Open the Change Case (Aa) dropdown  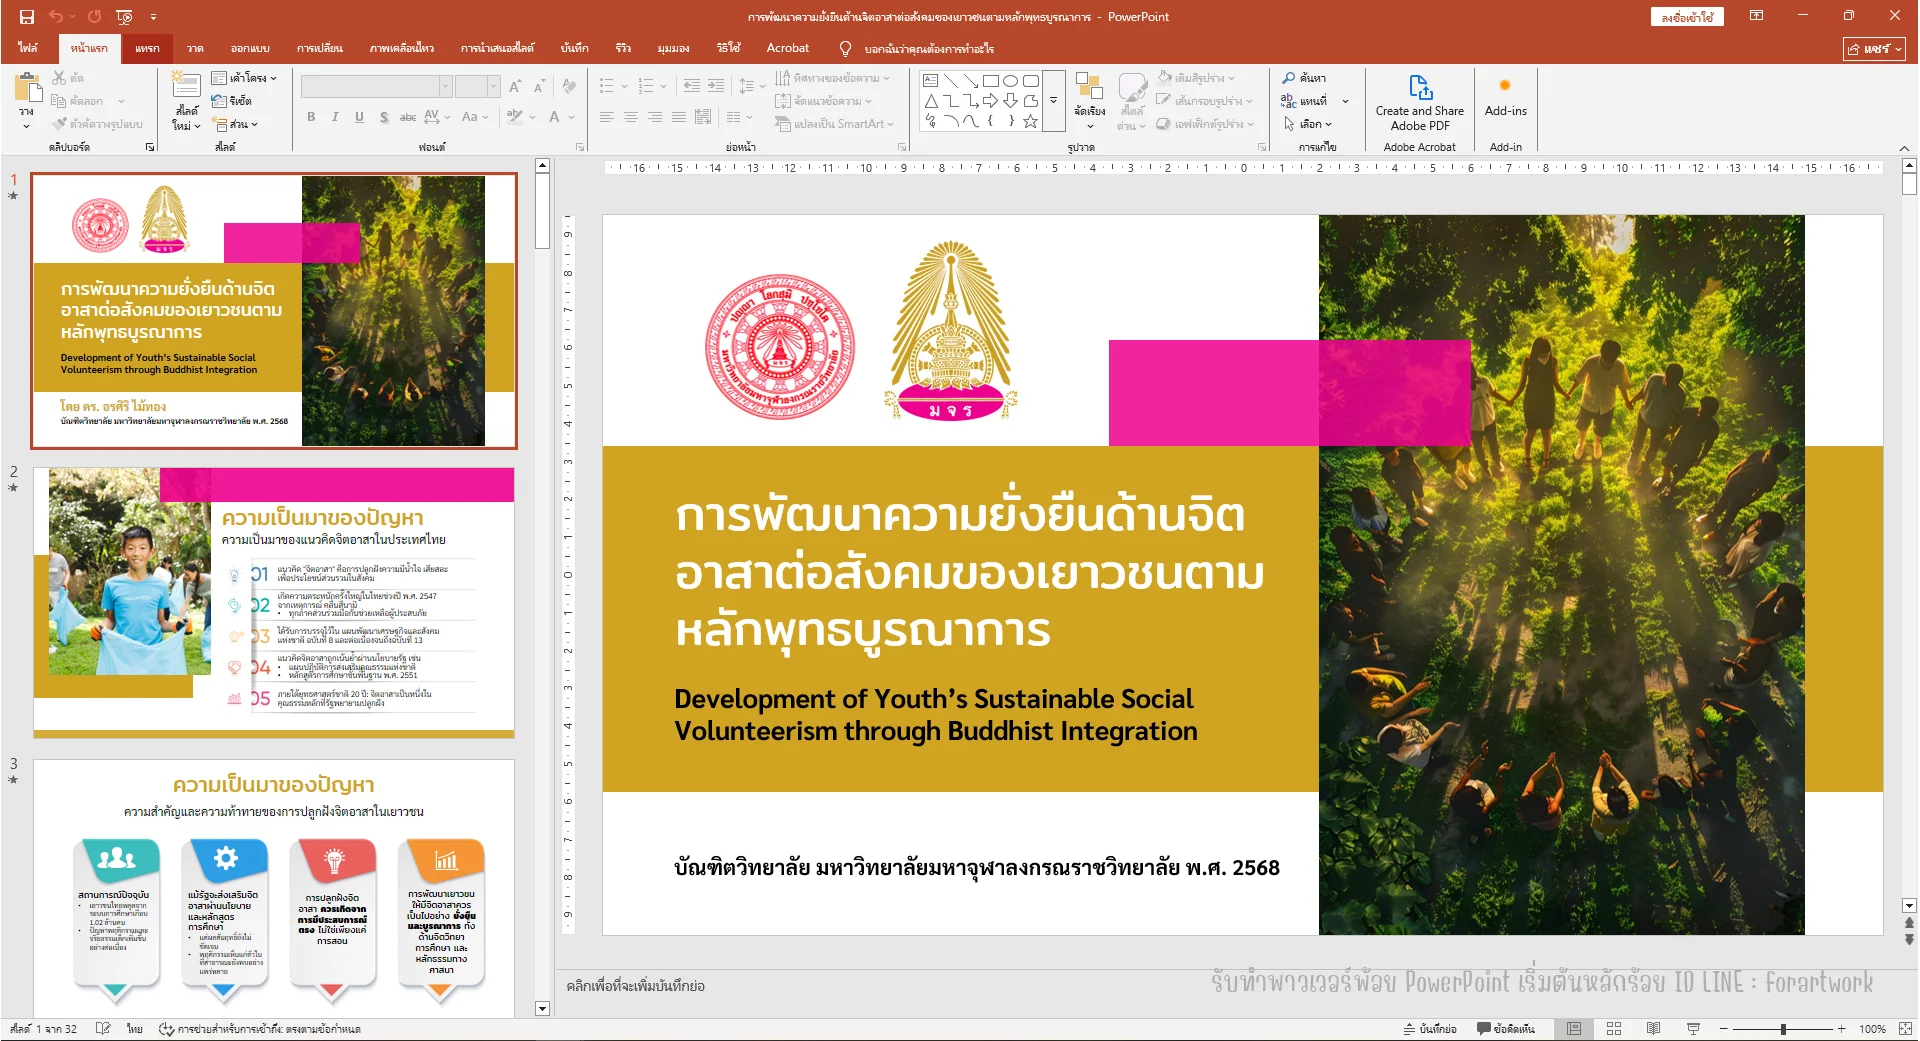[x=475, y=117]
